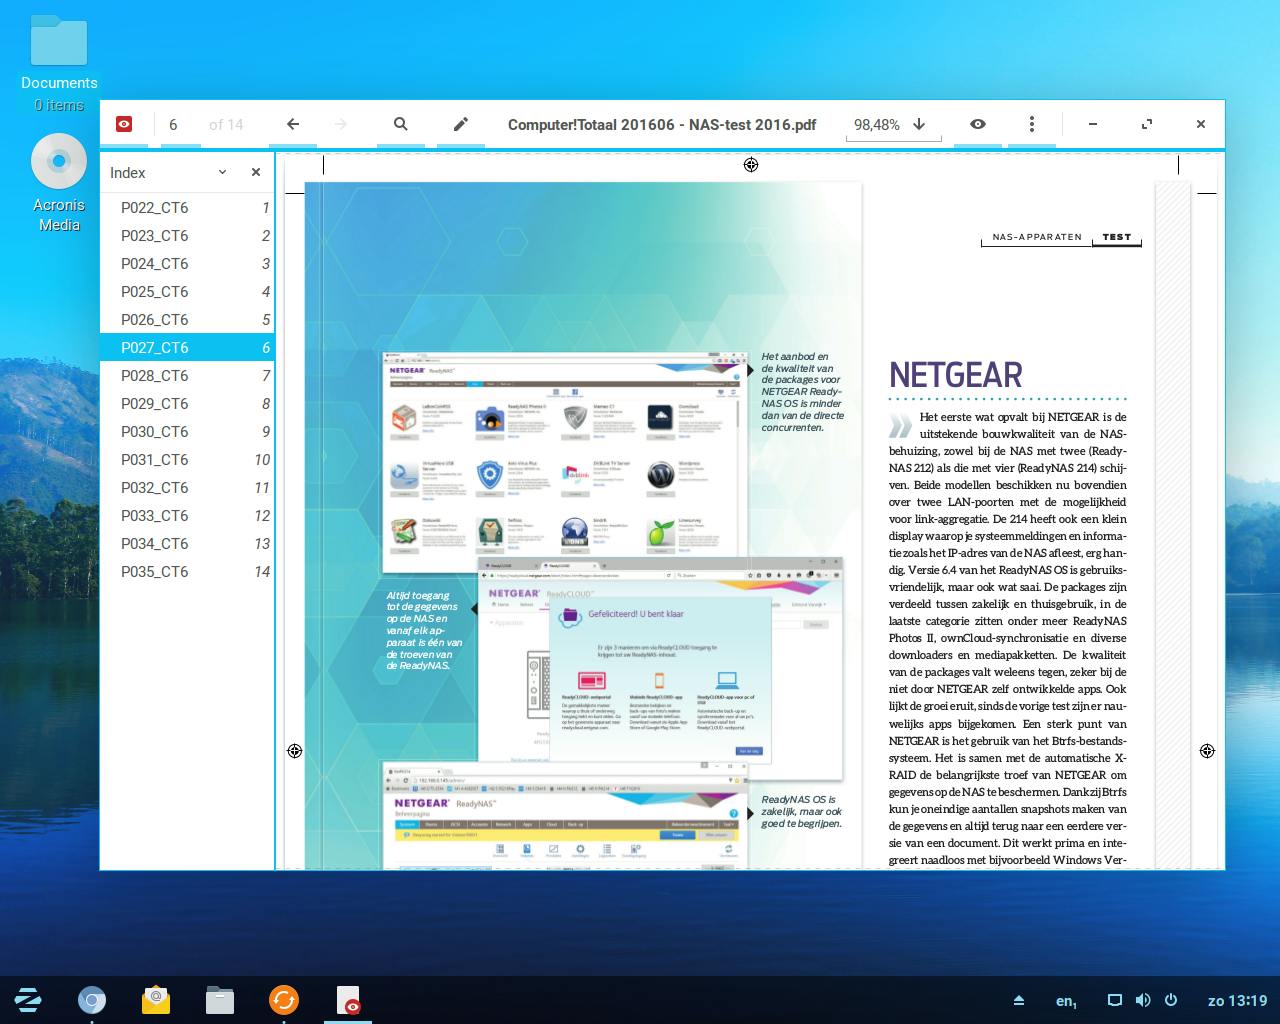
Task: Jump to P035_CT6 index entry
Action: 155,572
